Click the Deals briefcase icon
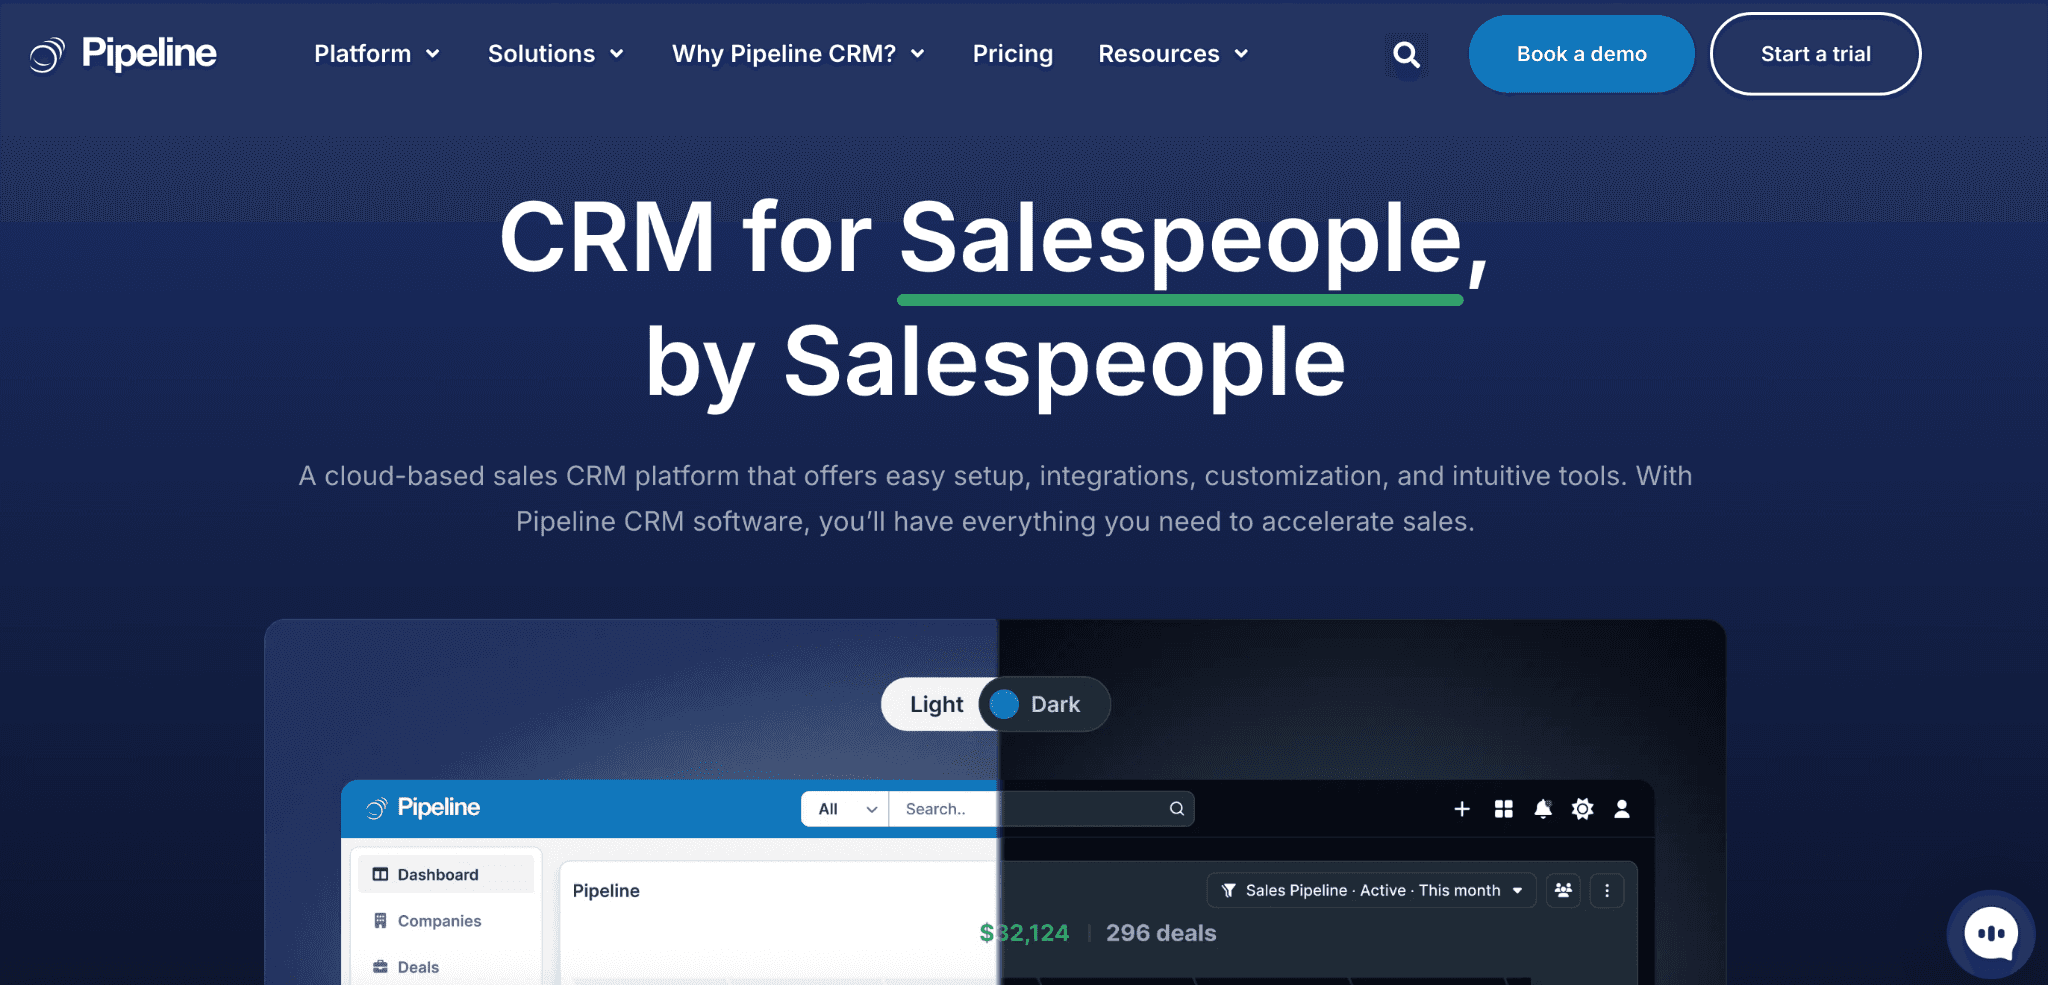Screen dimensions: 2048x985 (380, 967)
